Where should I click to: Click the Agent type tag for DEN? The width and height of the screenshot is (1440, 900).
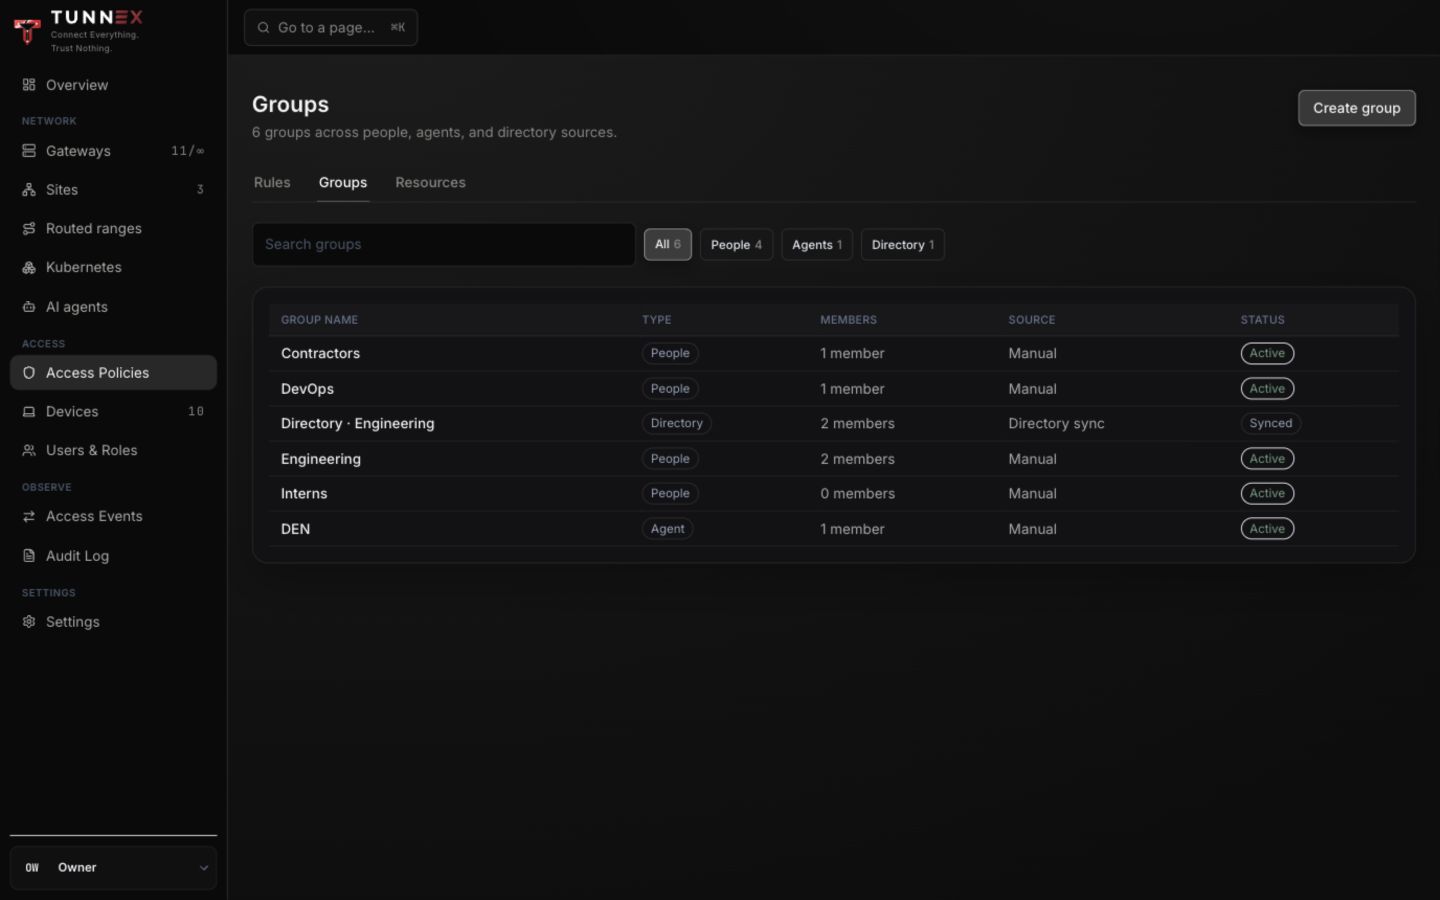tap(667, 529)
